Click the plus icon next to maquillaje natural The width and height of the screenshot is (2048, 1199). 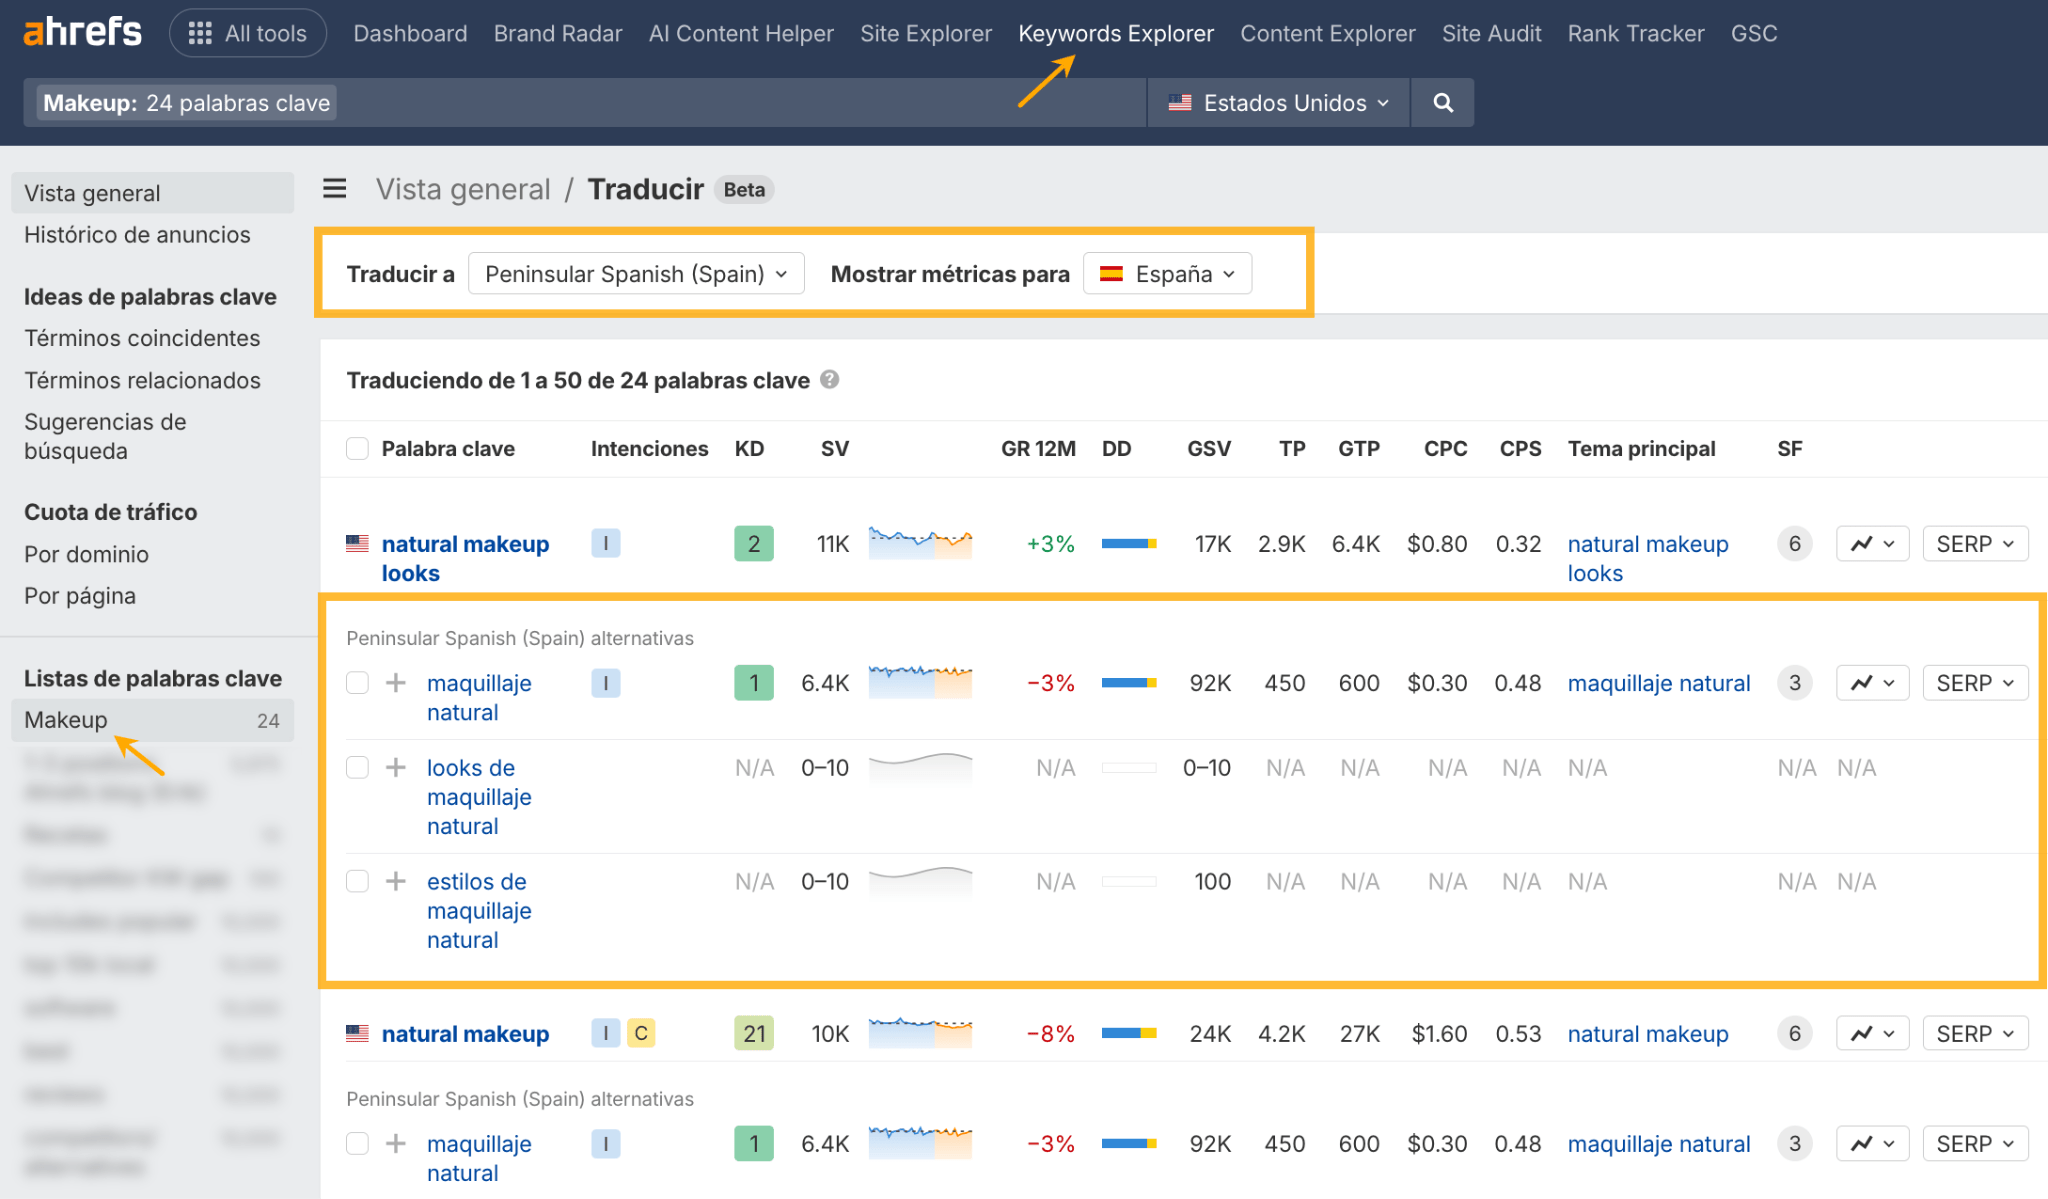click(396, 682)
